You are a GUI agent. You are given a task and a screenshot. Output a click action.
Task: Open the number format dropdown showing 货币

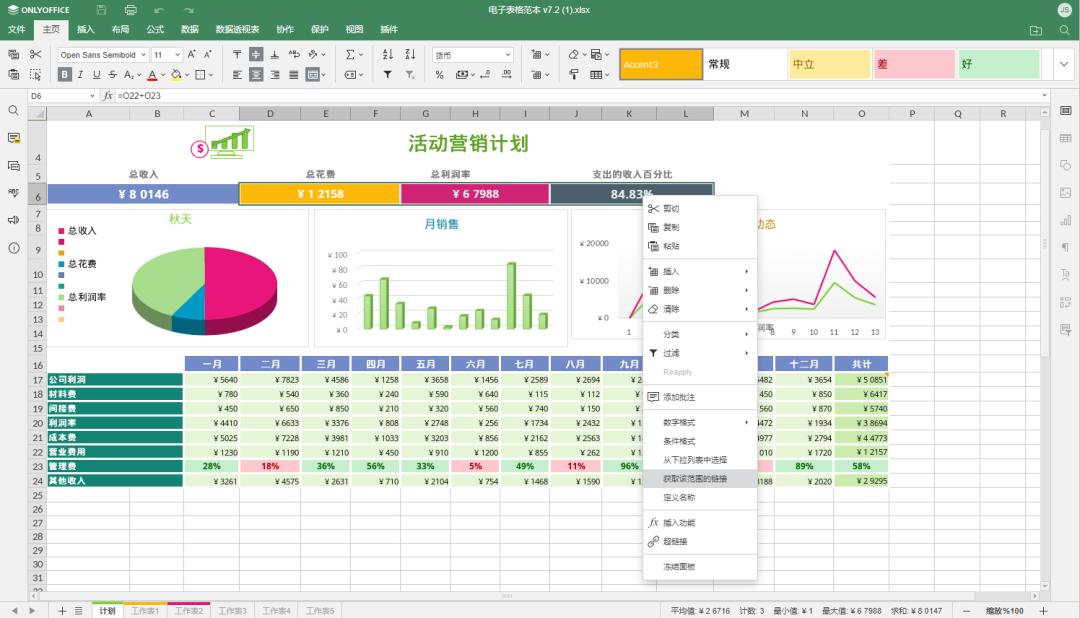pyautogui.click(x=472, y=55)
